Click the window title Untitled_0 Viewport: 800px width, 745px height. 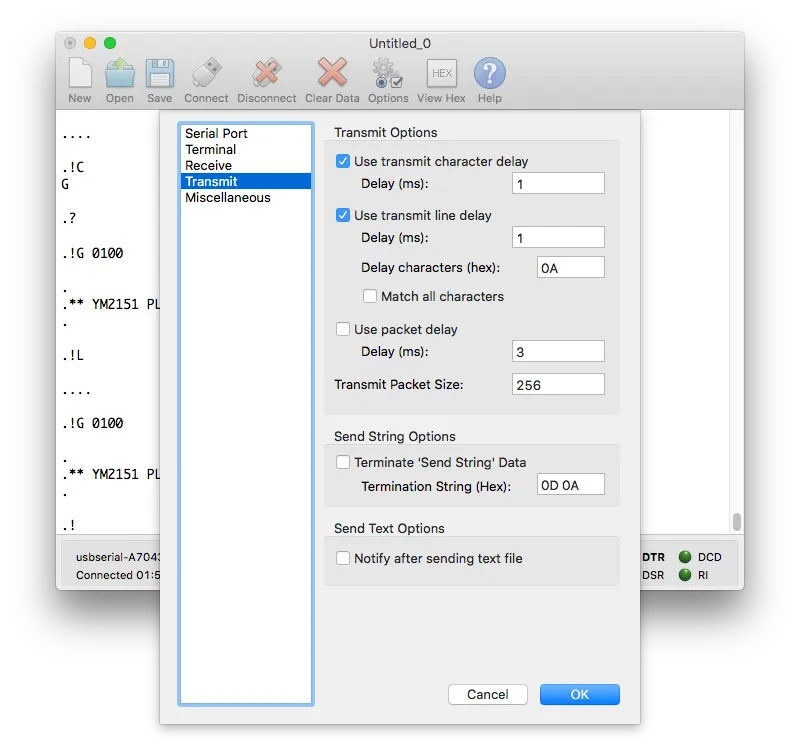pos(400,43)
